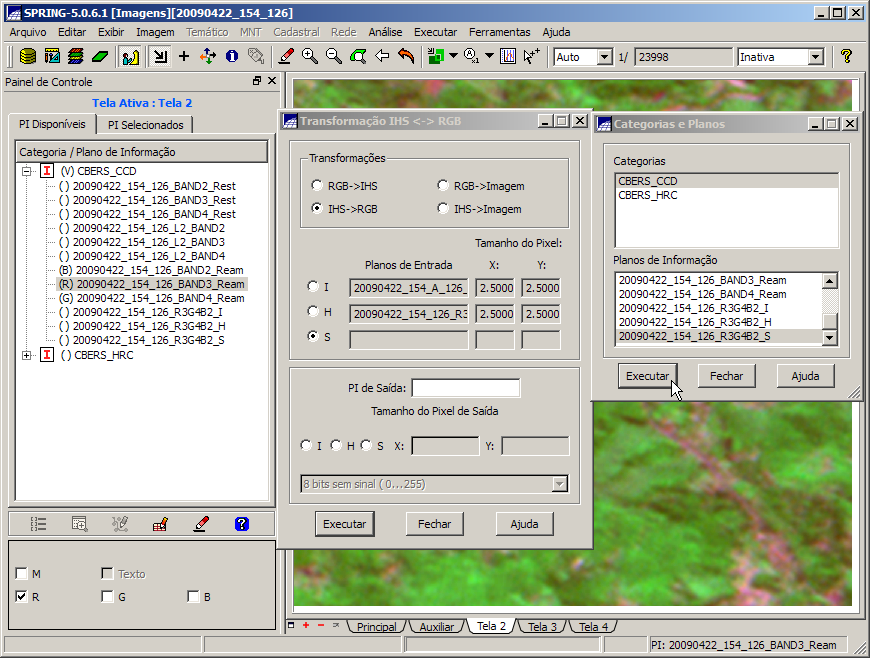This screenshot has width=870, height=658.
Task: Select the H input plane radio button
Action: pyautogui.click(x=313, y=313)
